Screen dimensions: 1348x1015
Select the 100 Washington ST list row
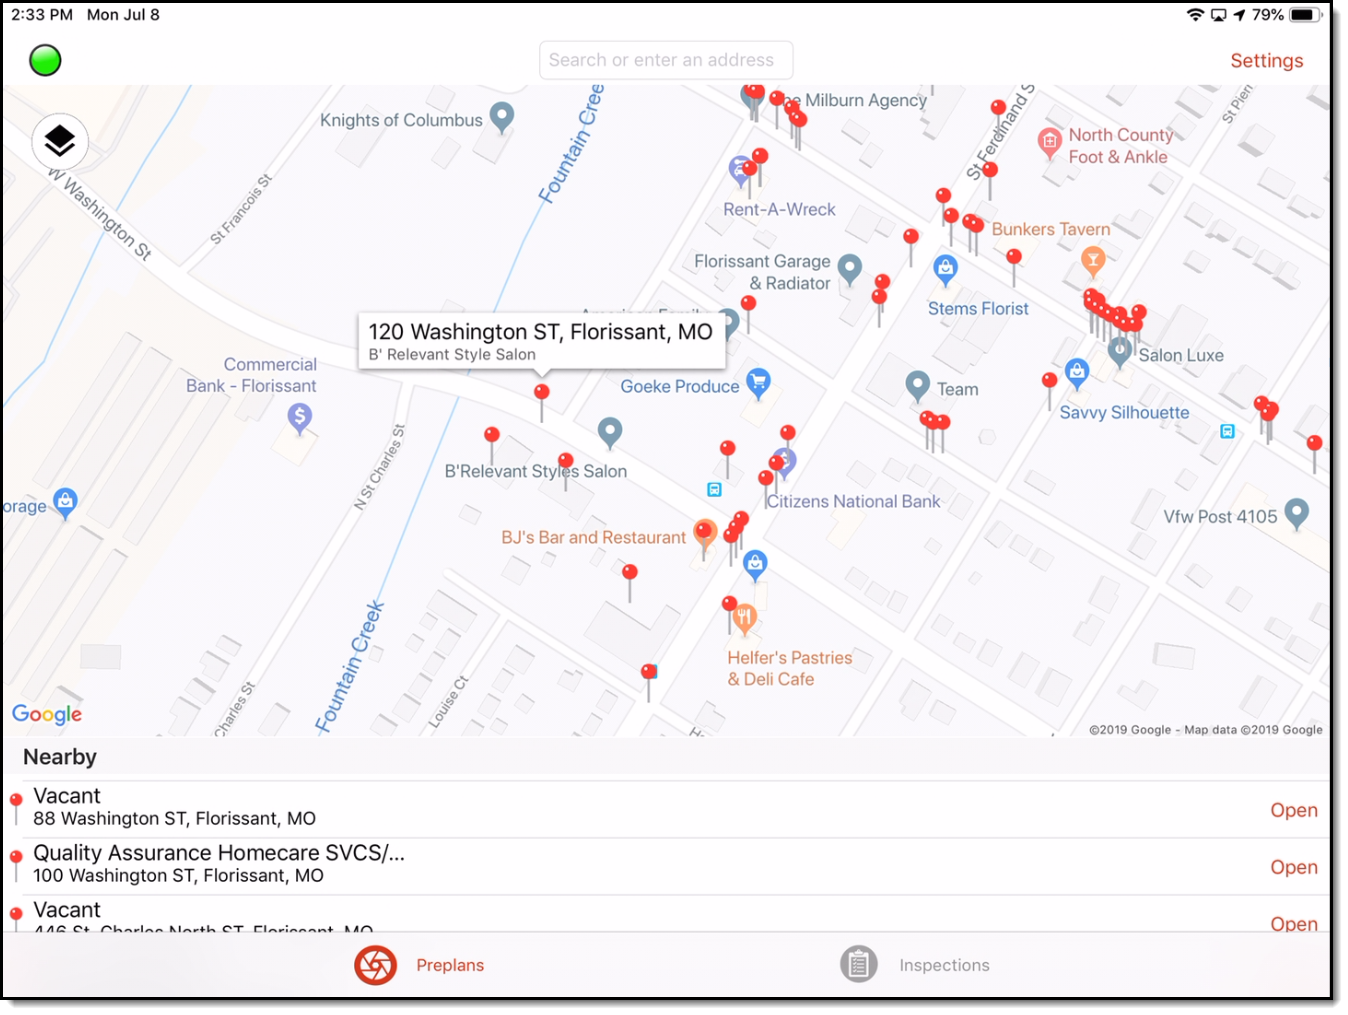(x=666, y=866)
